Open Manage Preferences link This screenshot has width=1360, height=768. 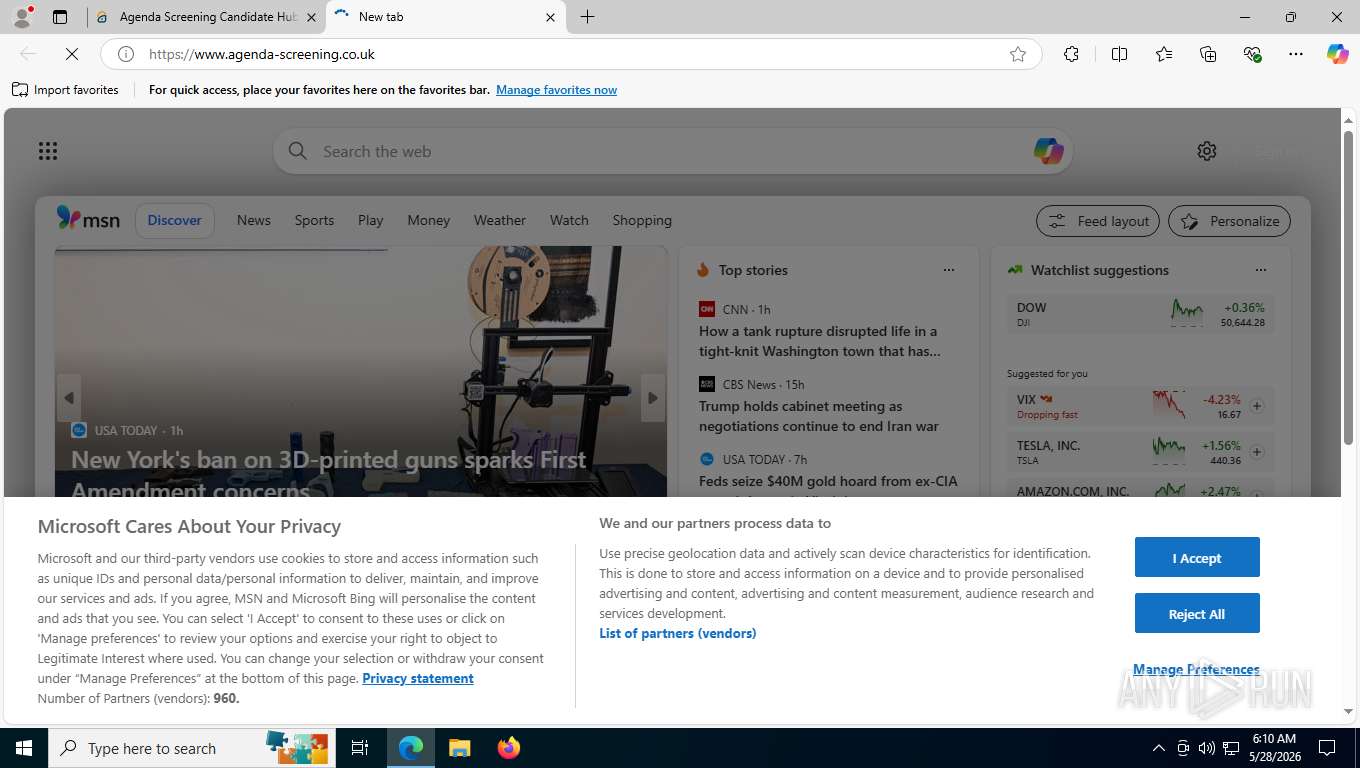click(x=1196, y=669)
